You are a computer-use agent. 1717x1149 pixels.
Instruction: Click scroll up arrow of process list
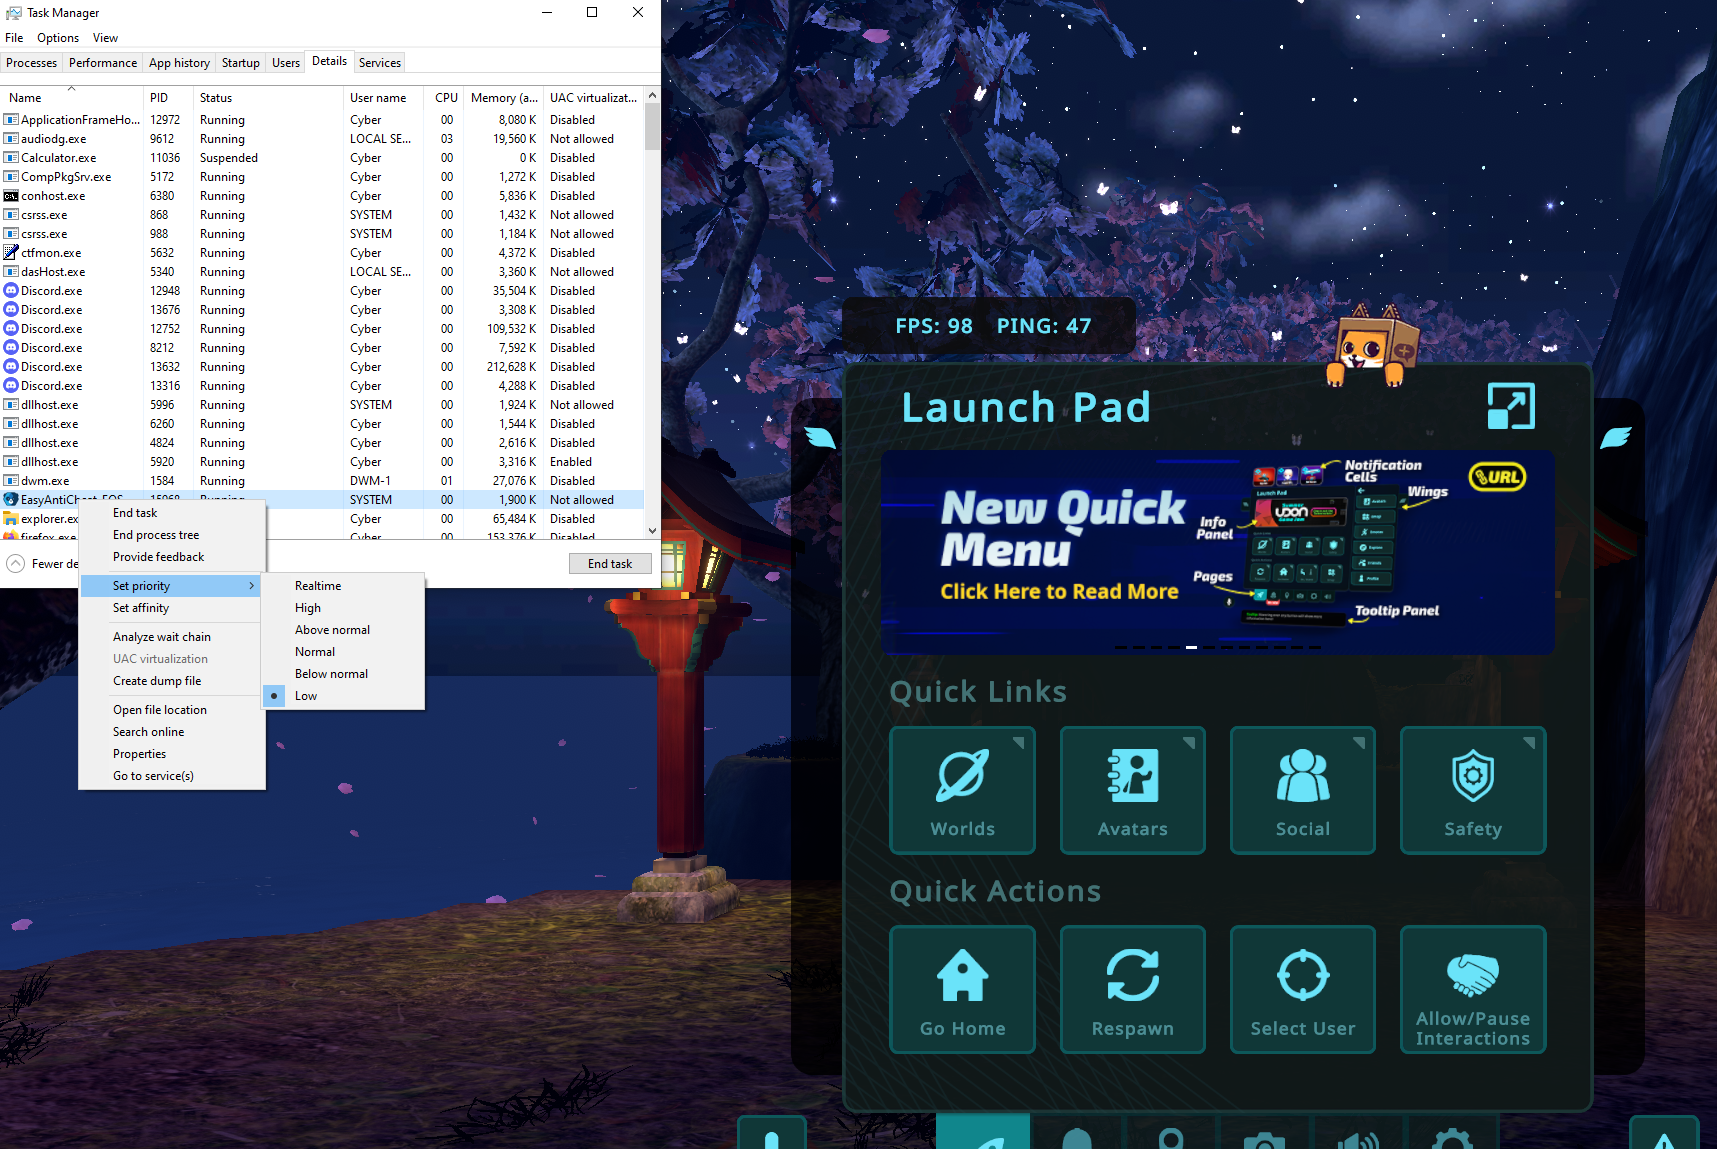[x=652, y=96]
